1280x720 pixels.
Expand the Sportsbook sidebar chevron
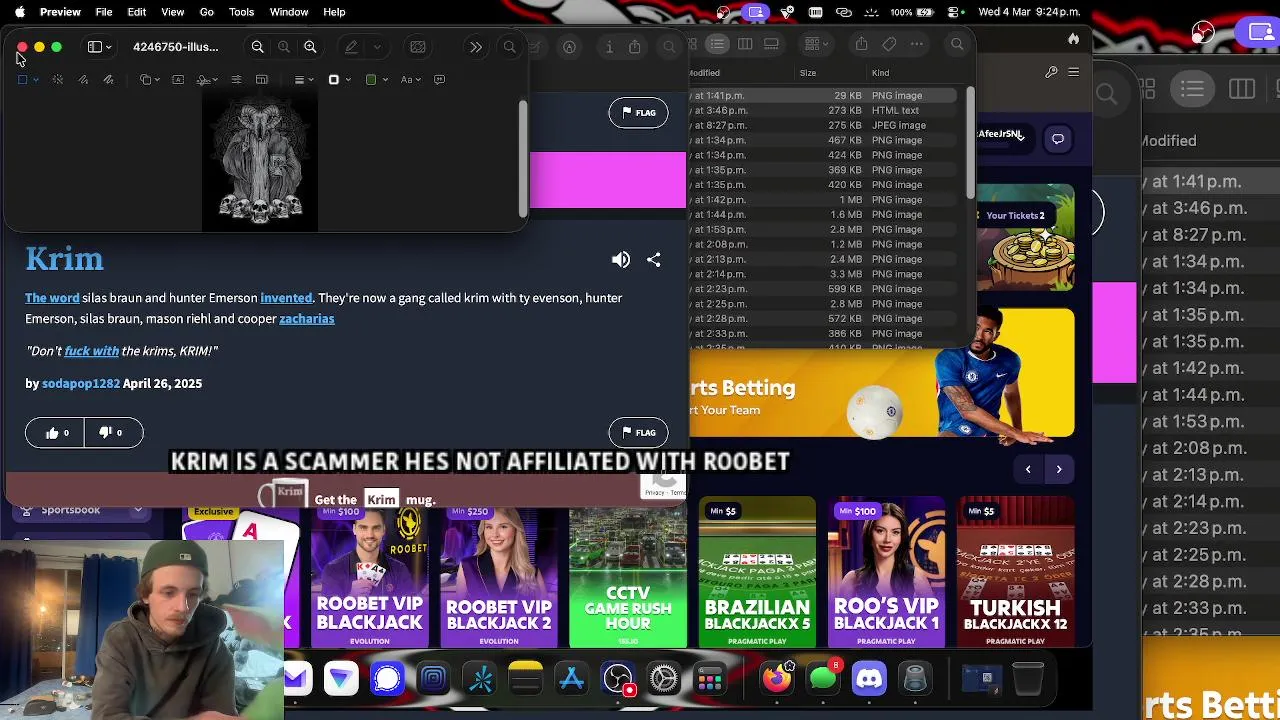click(x=138, y=510)
